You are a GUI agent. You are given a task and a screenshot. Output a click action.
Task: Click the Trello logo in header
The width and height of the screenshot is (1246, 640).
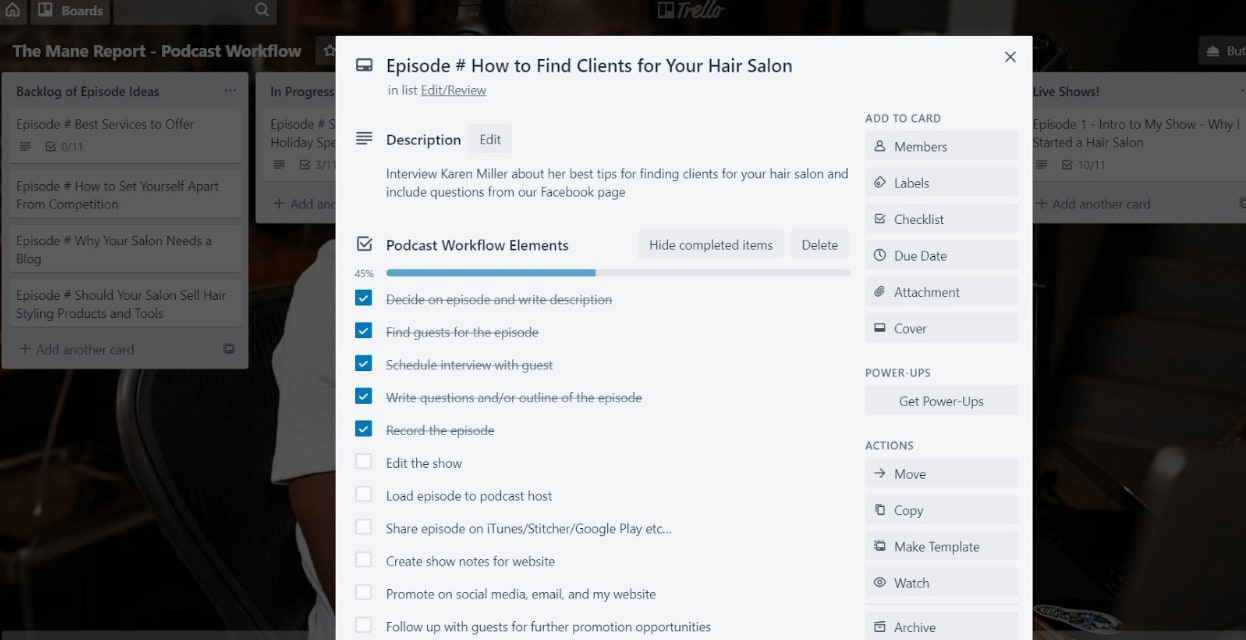(x=691, y=11)
